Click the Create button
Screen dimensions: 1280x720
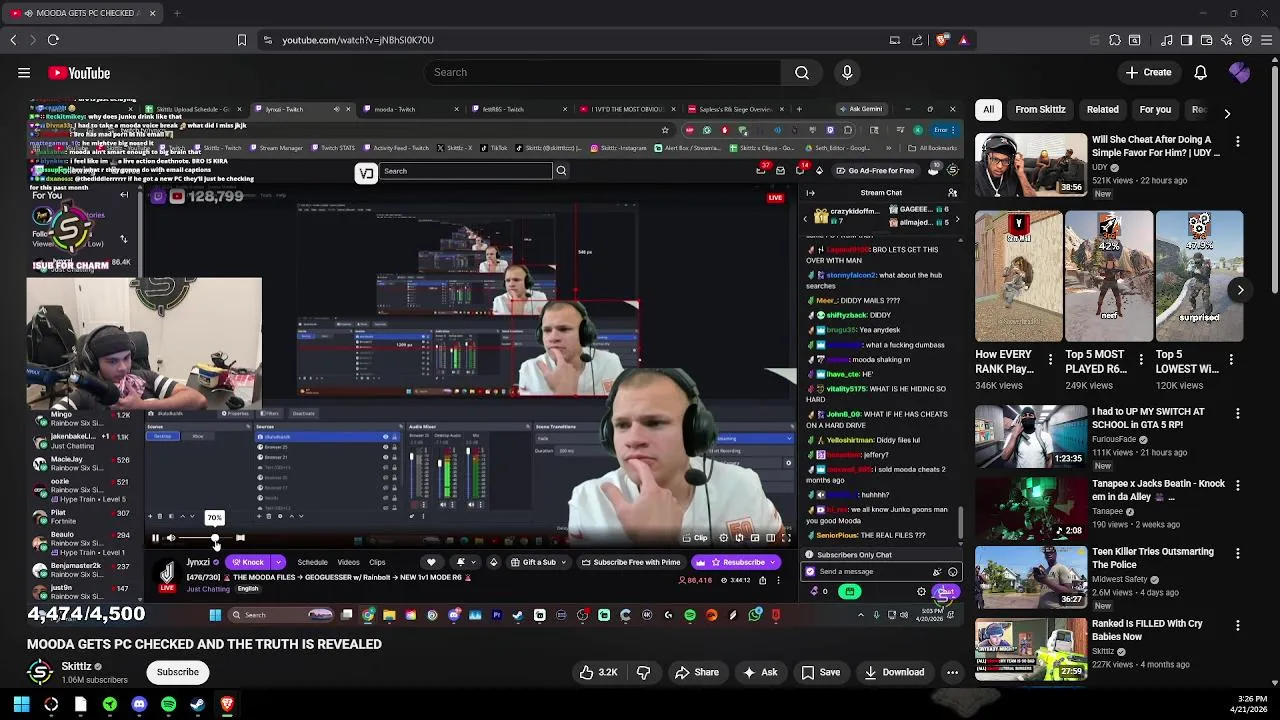(1148, 72)
